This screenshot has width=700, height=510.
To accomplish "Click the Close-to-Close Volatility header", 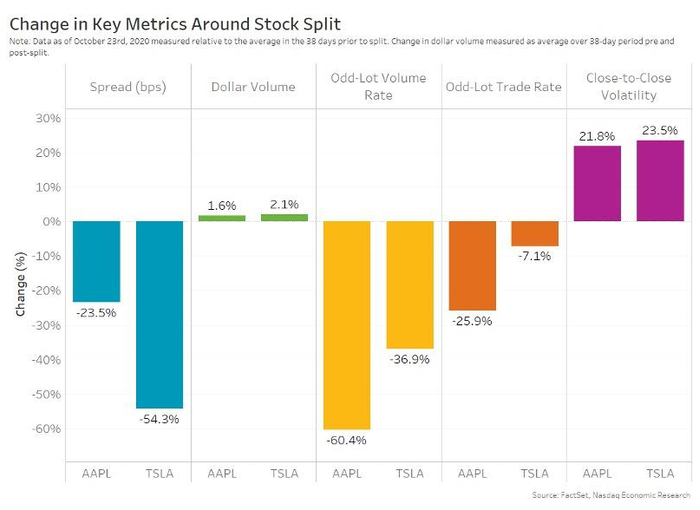I will tap(629, 87).
